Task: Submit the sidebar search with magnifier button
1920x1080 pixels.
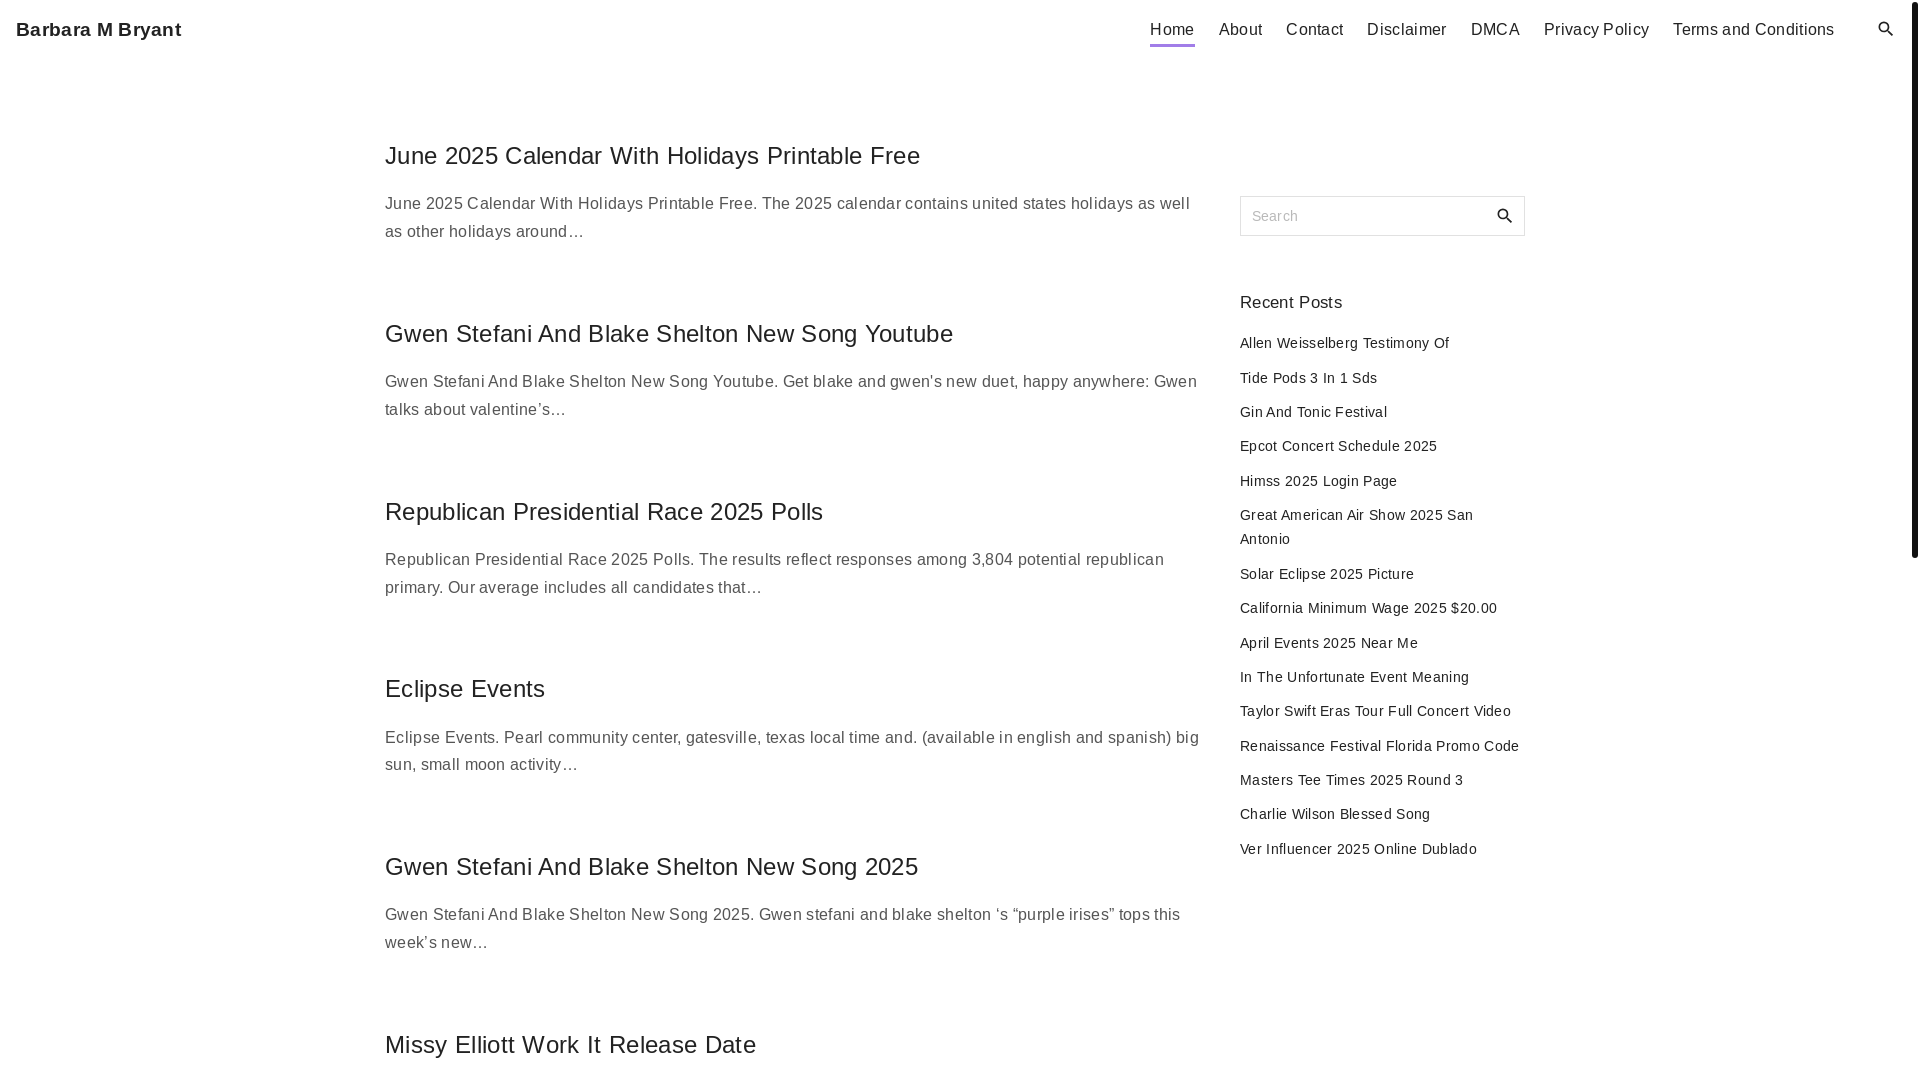Action: point(1504,216)
